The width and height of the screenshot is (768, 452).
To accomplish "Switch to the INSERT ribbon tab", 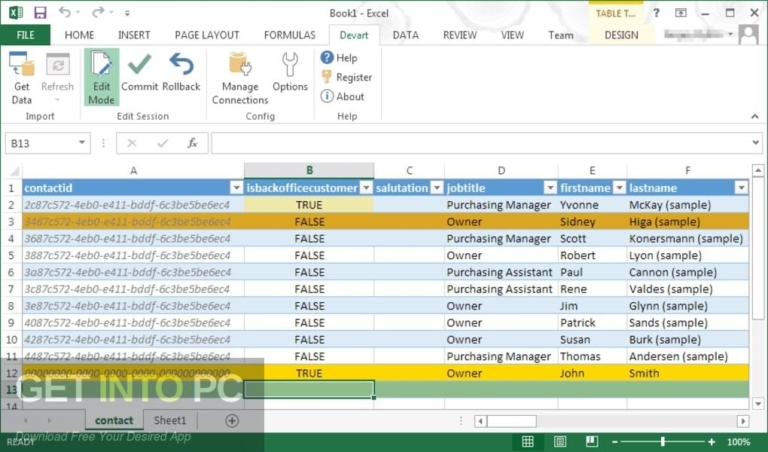I will tap(134, 35).
